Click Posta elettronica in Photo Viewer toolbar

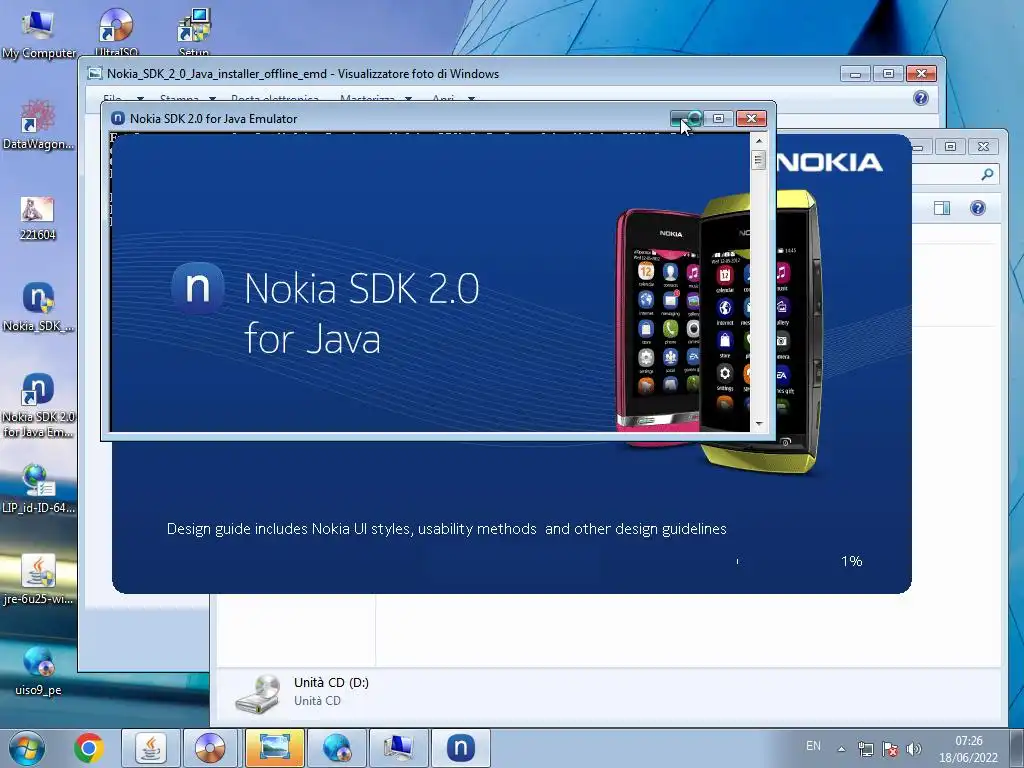point(275,99)
